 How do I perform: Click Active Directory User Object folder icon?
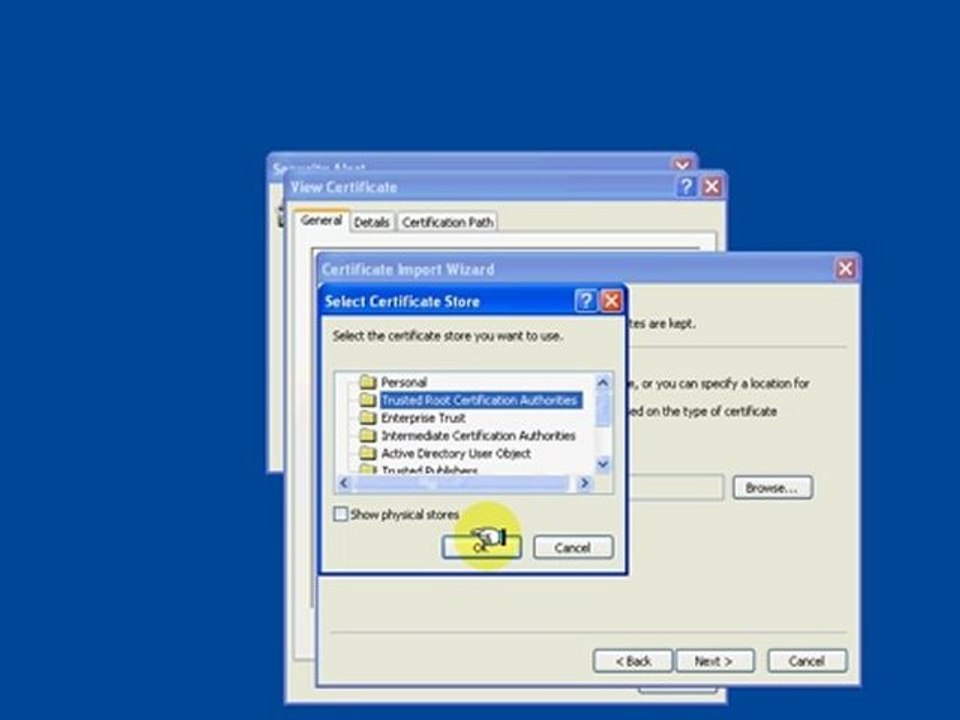[x=367, y=454]
